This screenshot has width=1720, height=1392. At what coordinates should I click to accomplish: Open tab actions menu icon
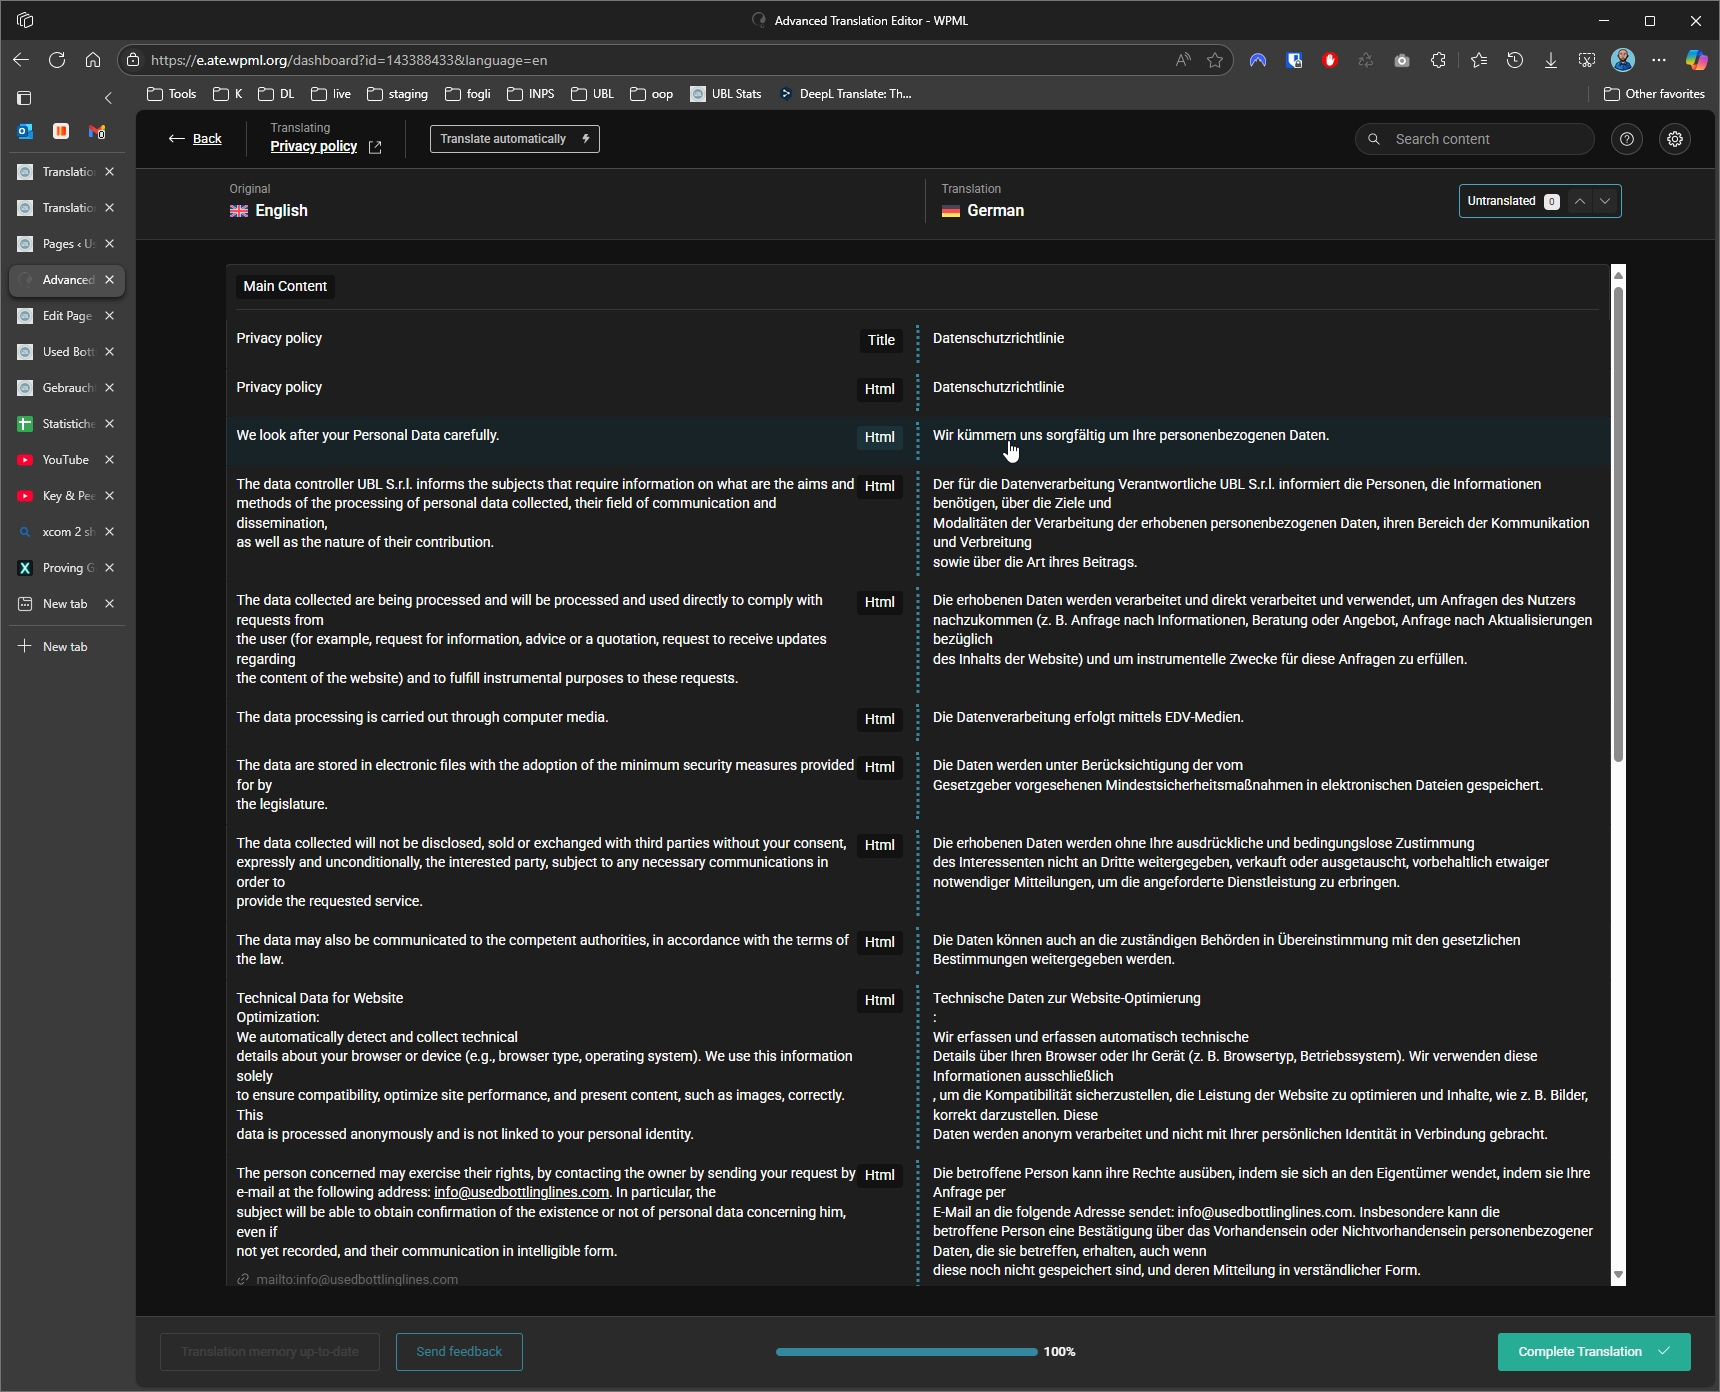[x=24, y=98]
